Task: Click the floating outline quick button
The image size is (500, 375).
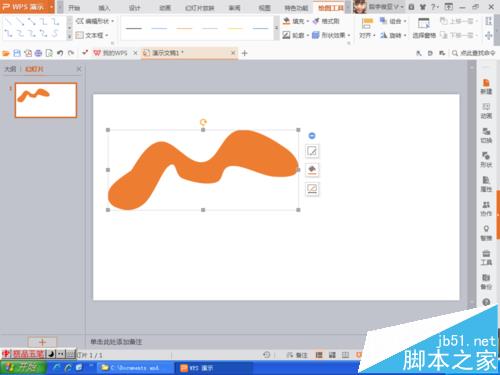Action: (x=312, y=189)
